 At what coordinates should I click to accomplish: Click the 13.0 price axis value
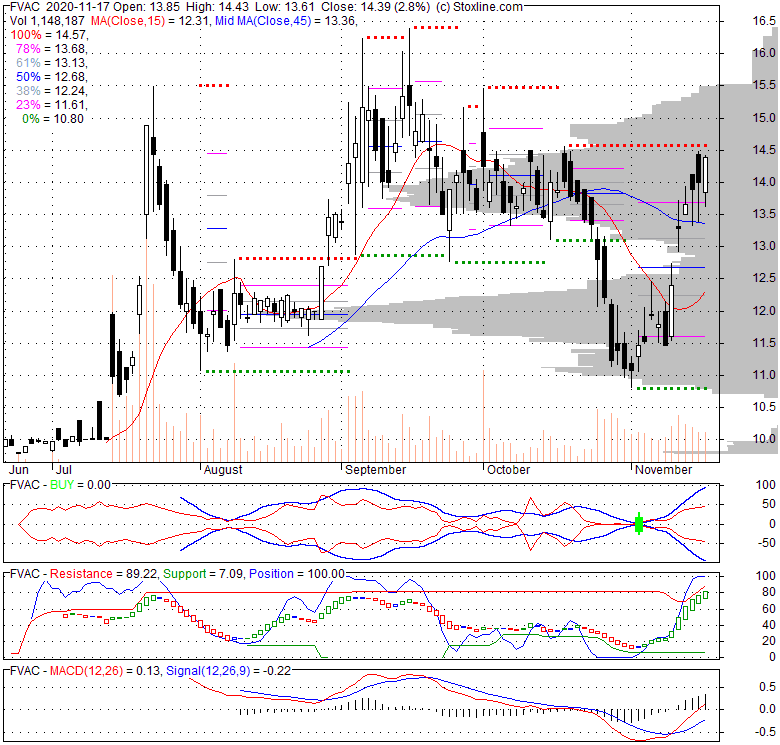coord(764,246)
